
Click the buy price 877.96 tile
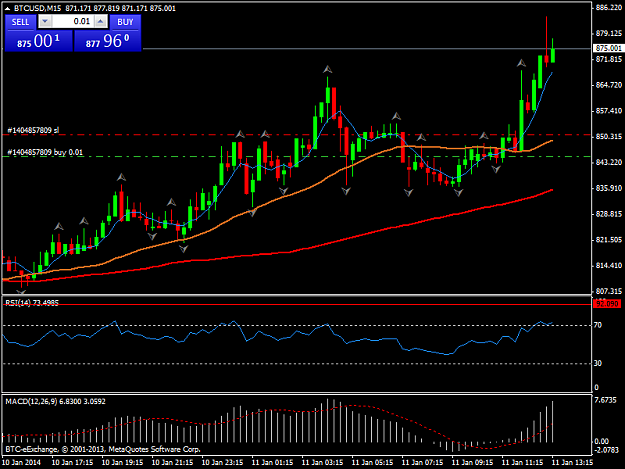pos(108,41)
